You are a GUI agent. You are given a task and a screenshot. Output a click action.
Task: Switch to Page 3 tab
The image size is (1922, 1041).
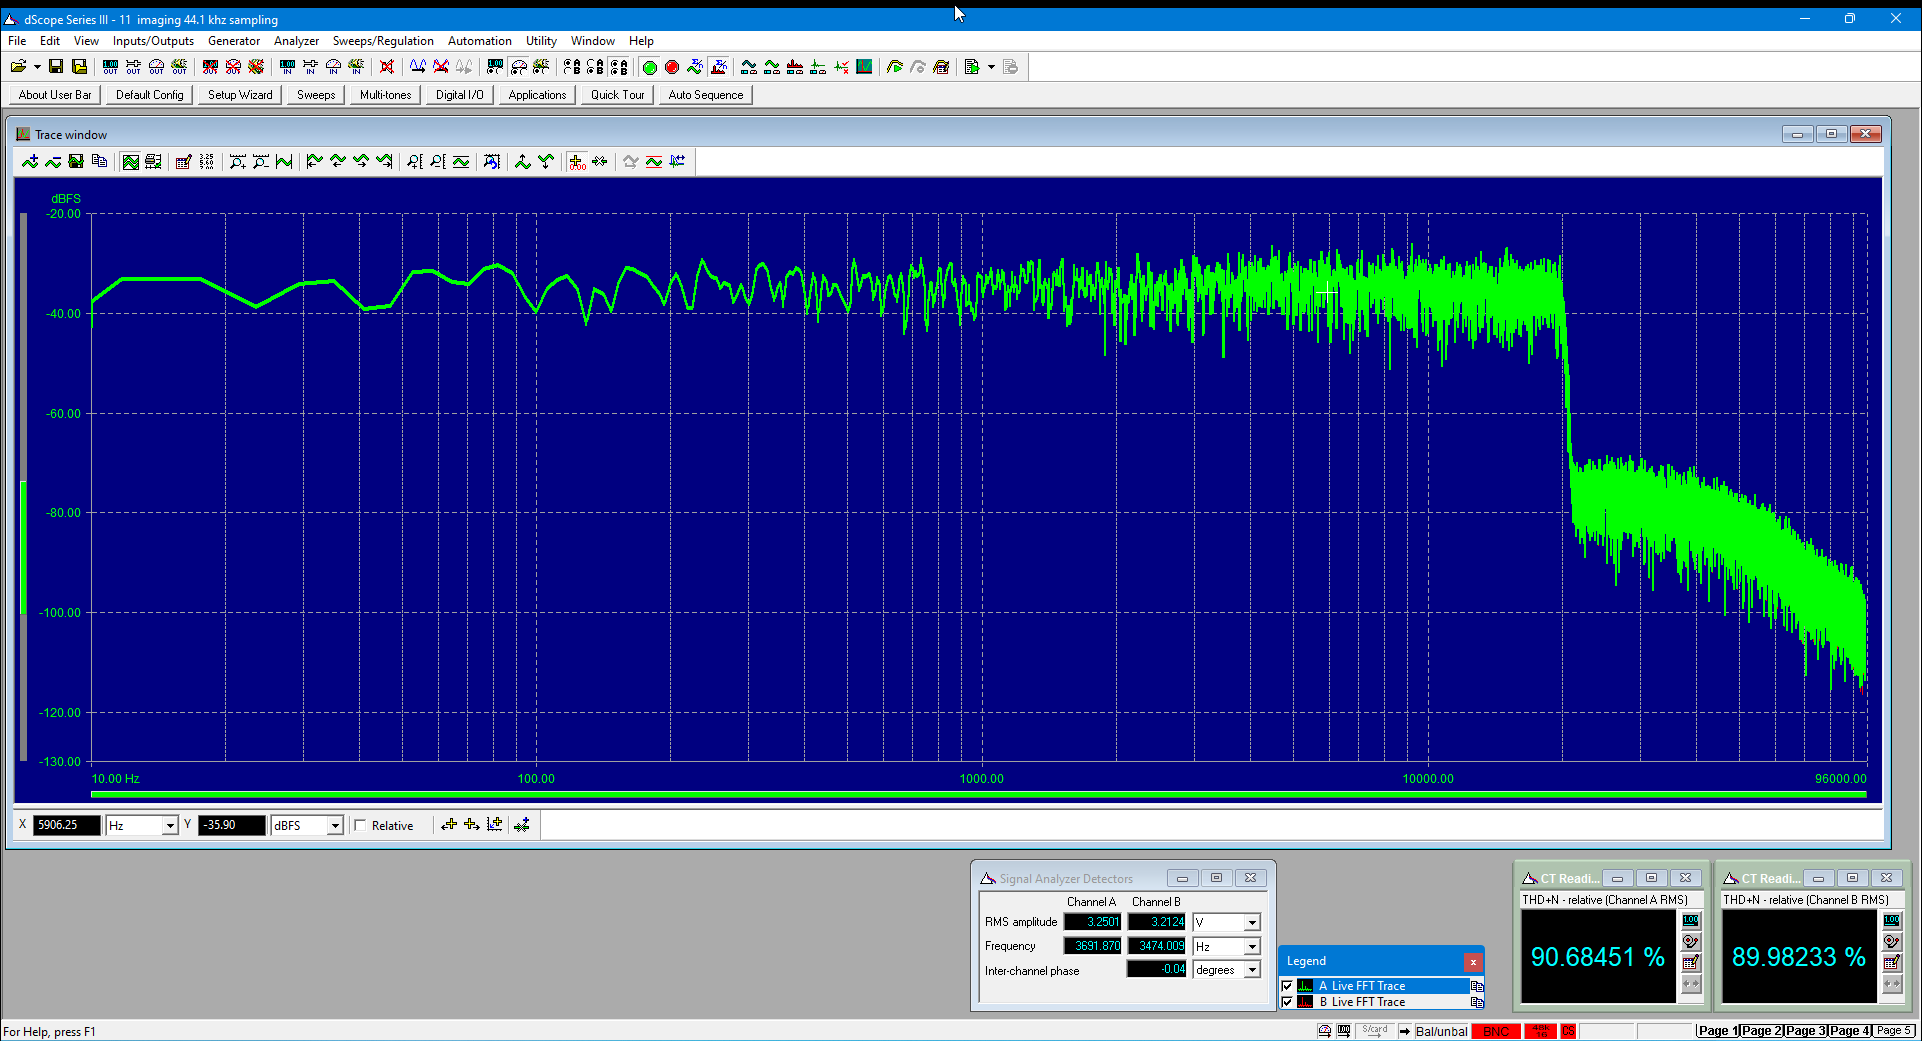(x=1806, y=1031)
